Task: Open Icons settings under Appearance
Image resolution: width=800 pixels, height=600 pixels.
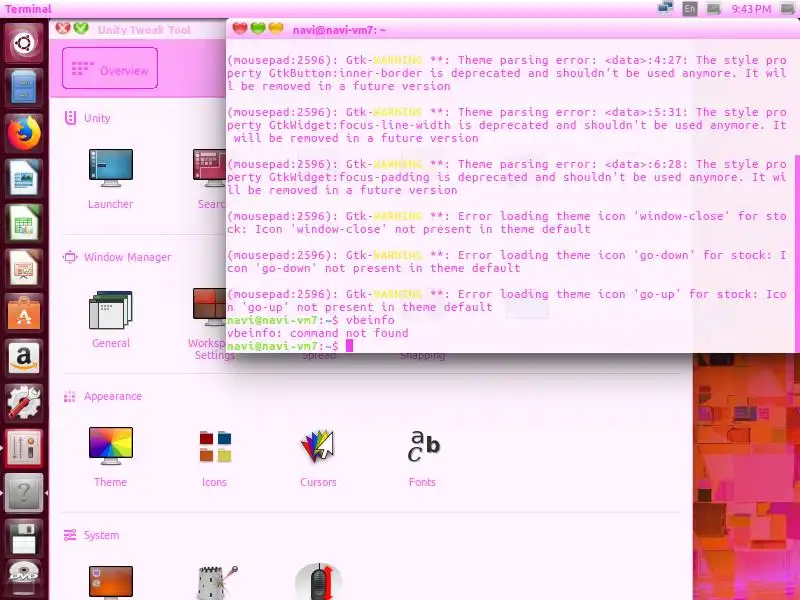Action: tap(215, 457)
